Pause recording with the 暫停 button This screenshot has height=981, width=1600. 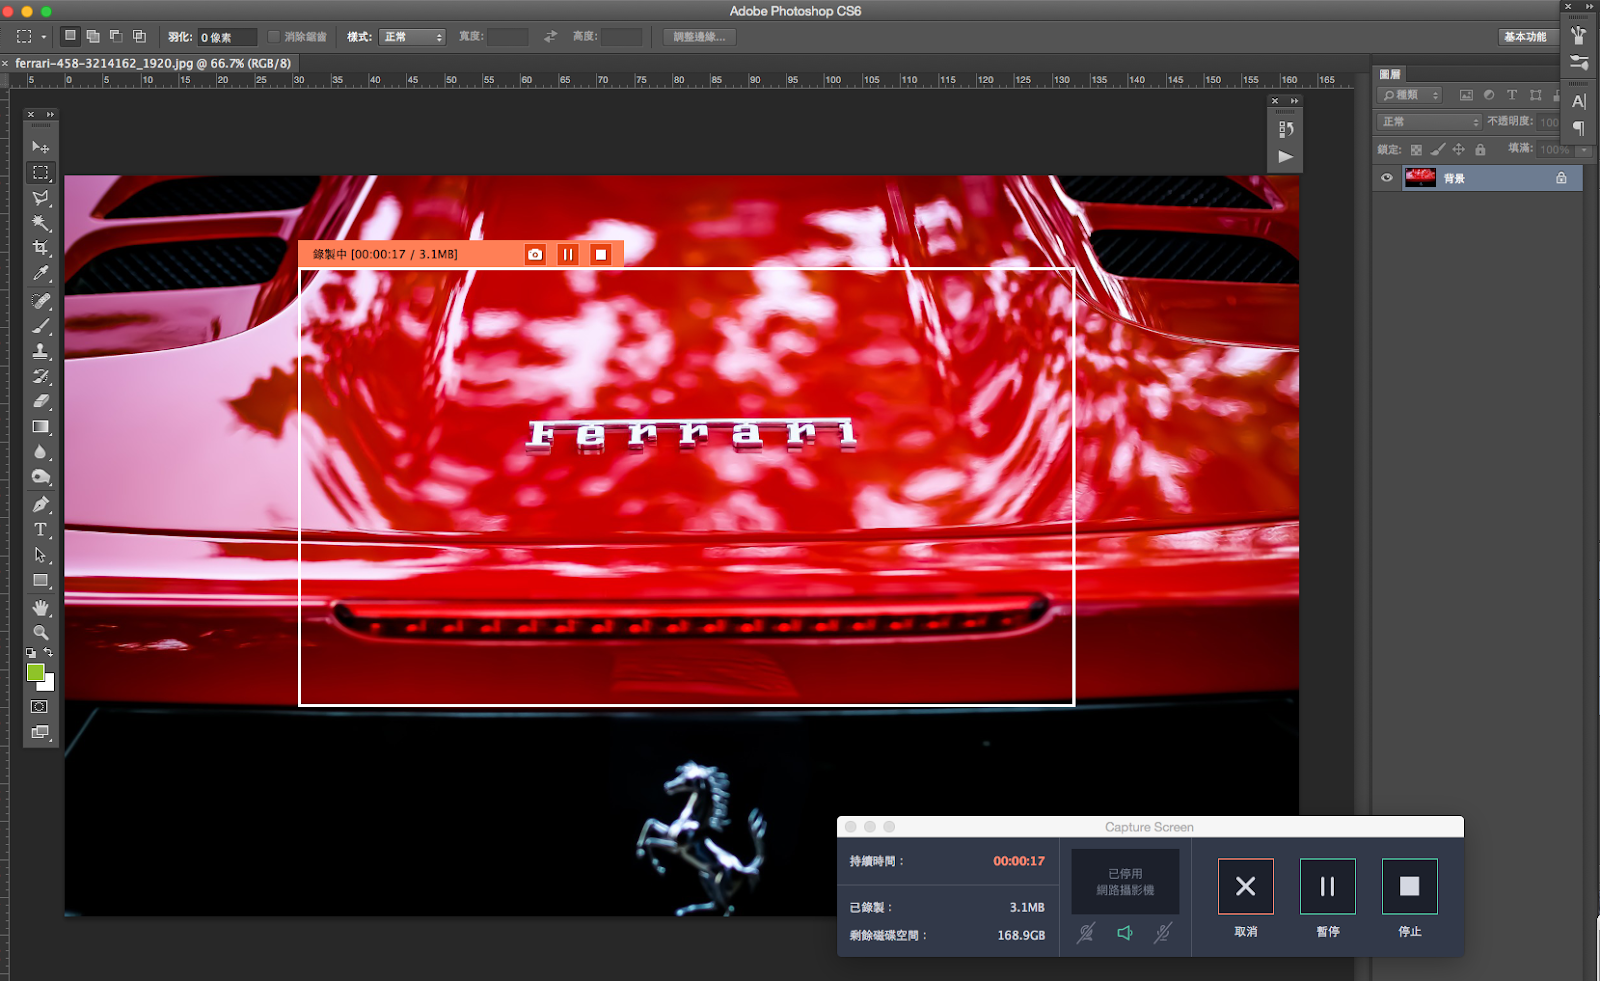1327,886
